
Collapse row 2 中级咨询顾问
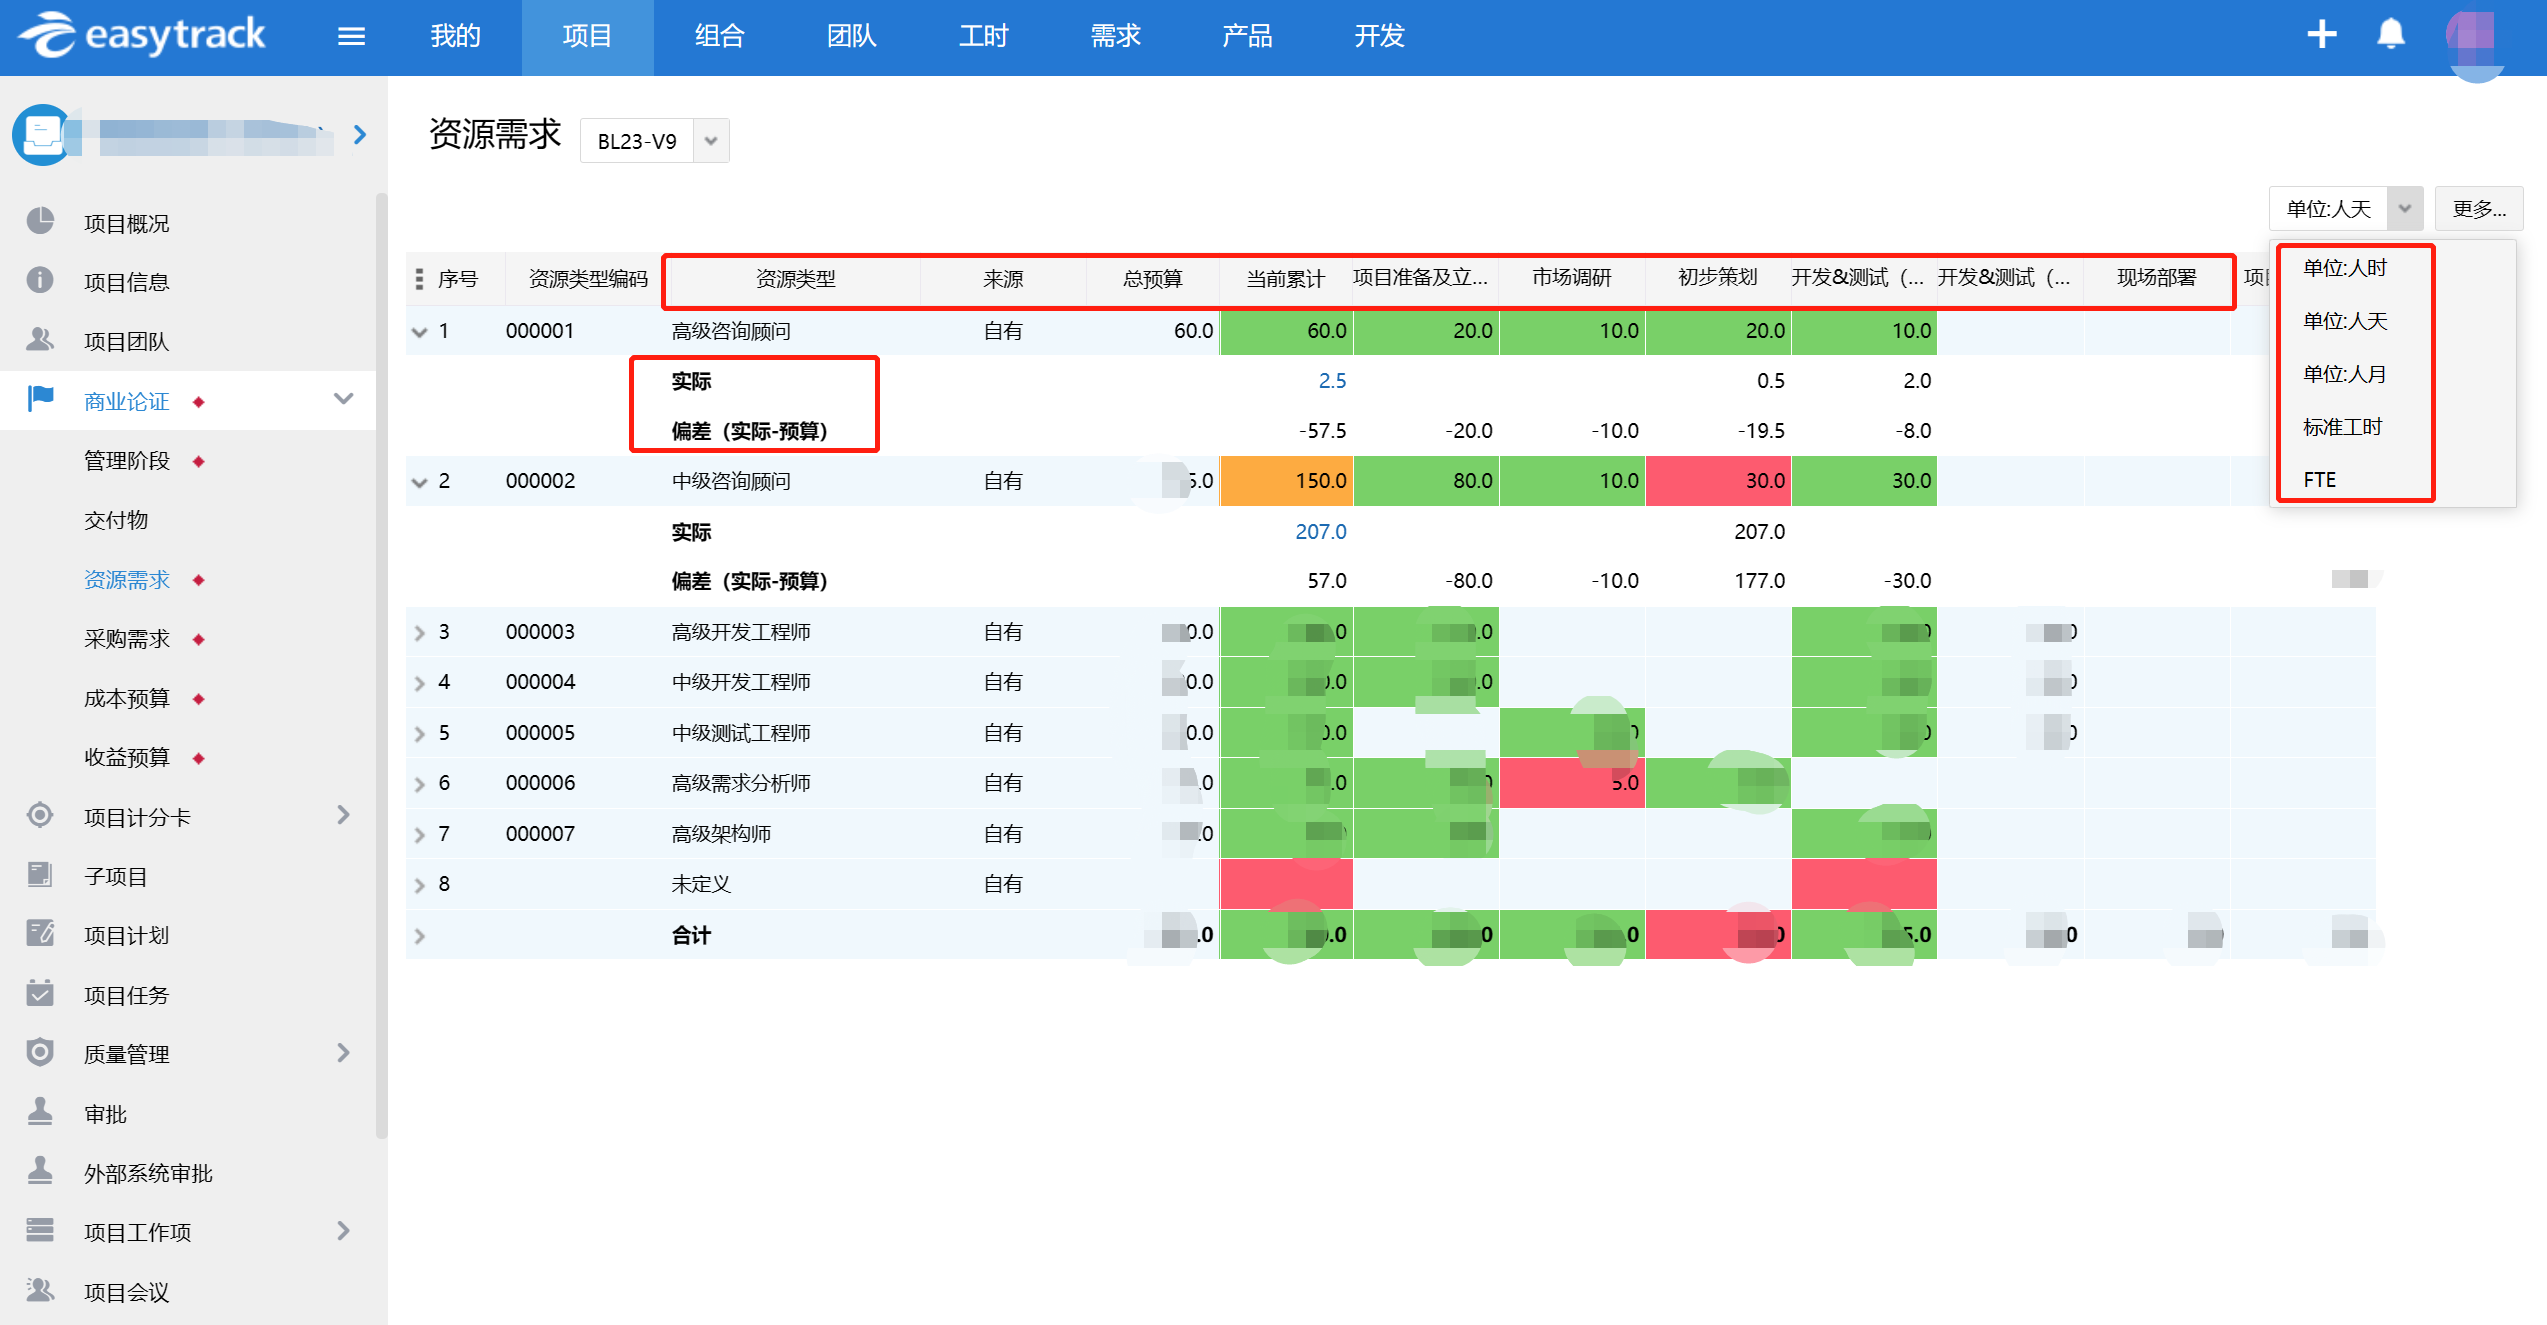420,482
